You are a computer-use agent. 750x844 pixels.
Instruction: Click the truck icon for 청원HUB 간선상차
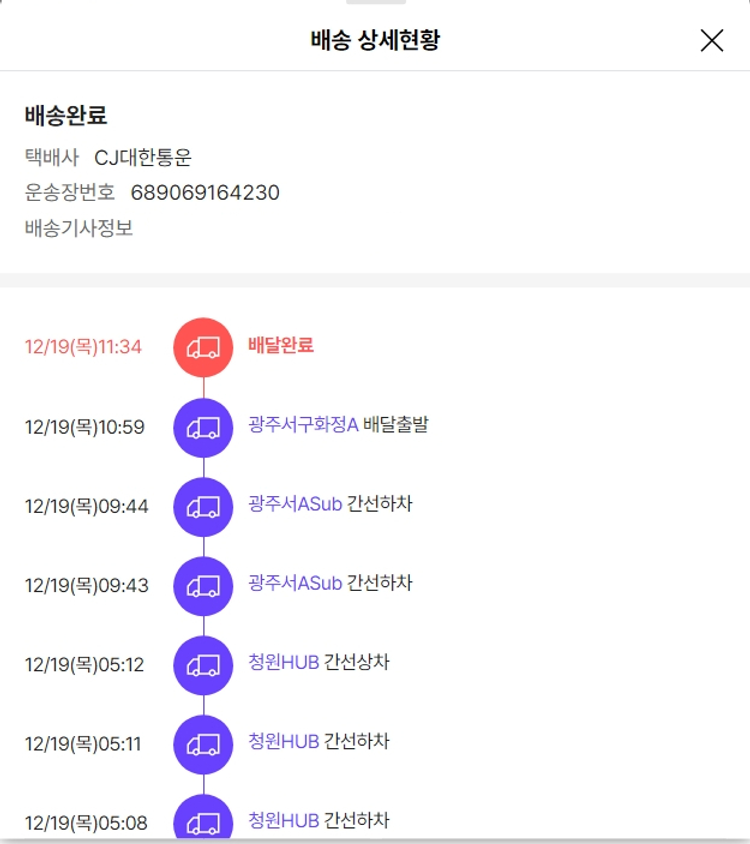203,665
